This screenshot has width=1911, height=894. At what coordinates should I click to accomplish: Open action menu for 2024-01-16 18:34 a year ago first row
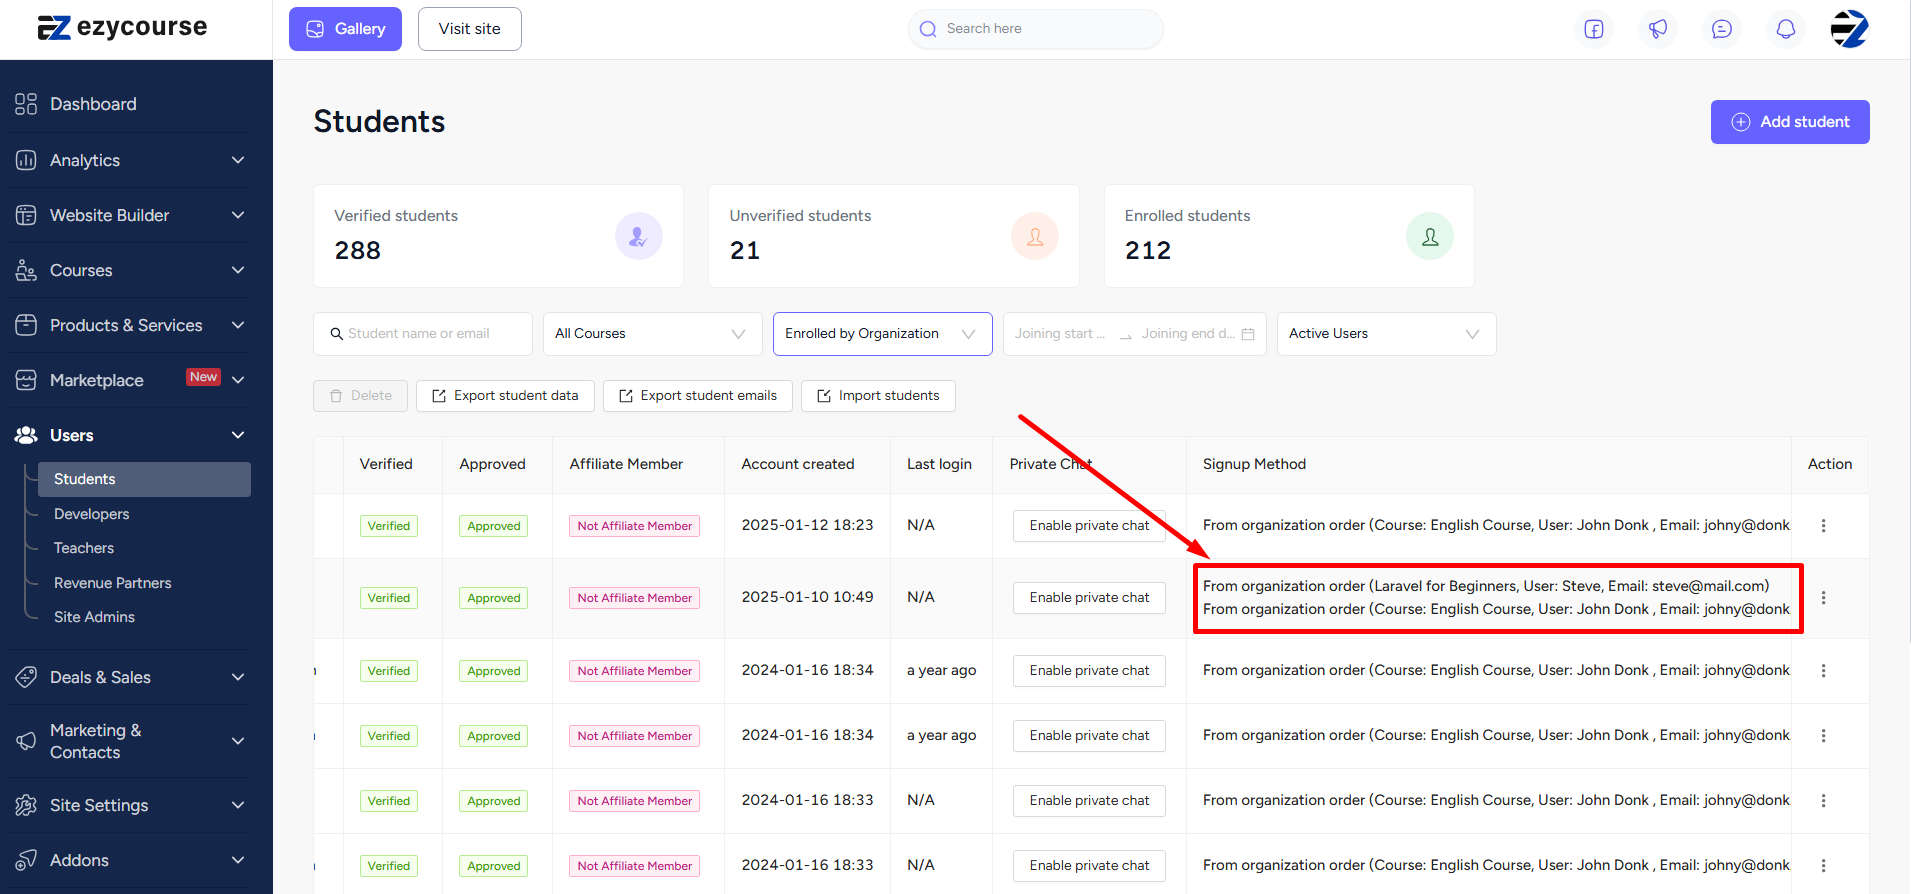tap(1823, 670)
